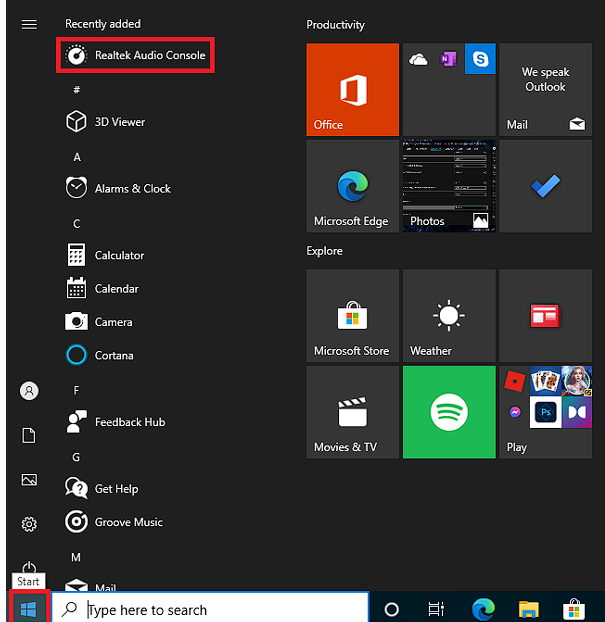Open the OneNote small tile

click(449, 59)
